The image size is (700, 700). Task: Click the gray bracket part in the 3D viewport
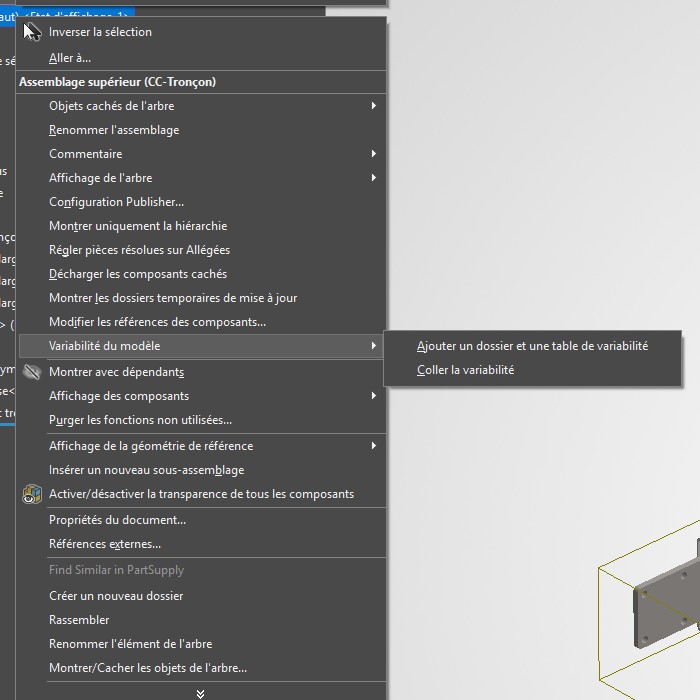(665, 603)
